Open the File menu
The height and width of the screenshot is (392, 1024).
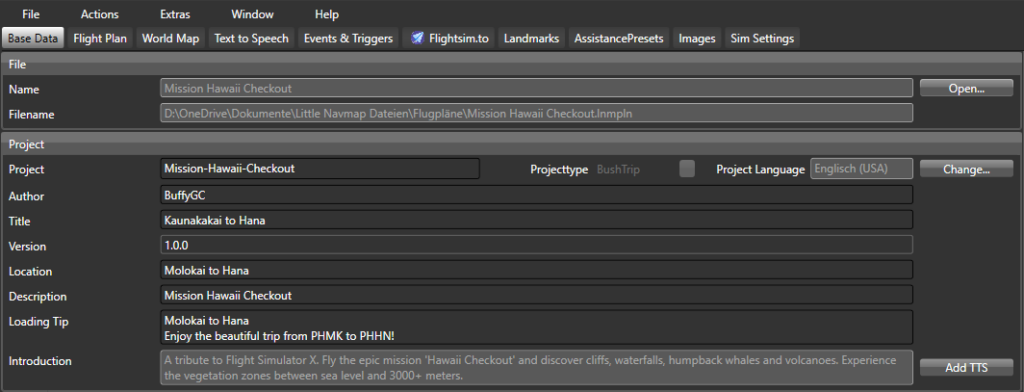click(x=31, y=14)
